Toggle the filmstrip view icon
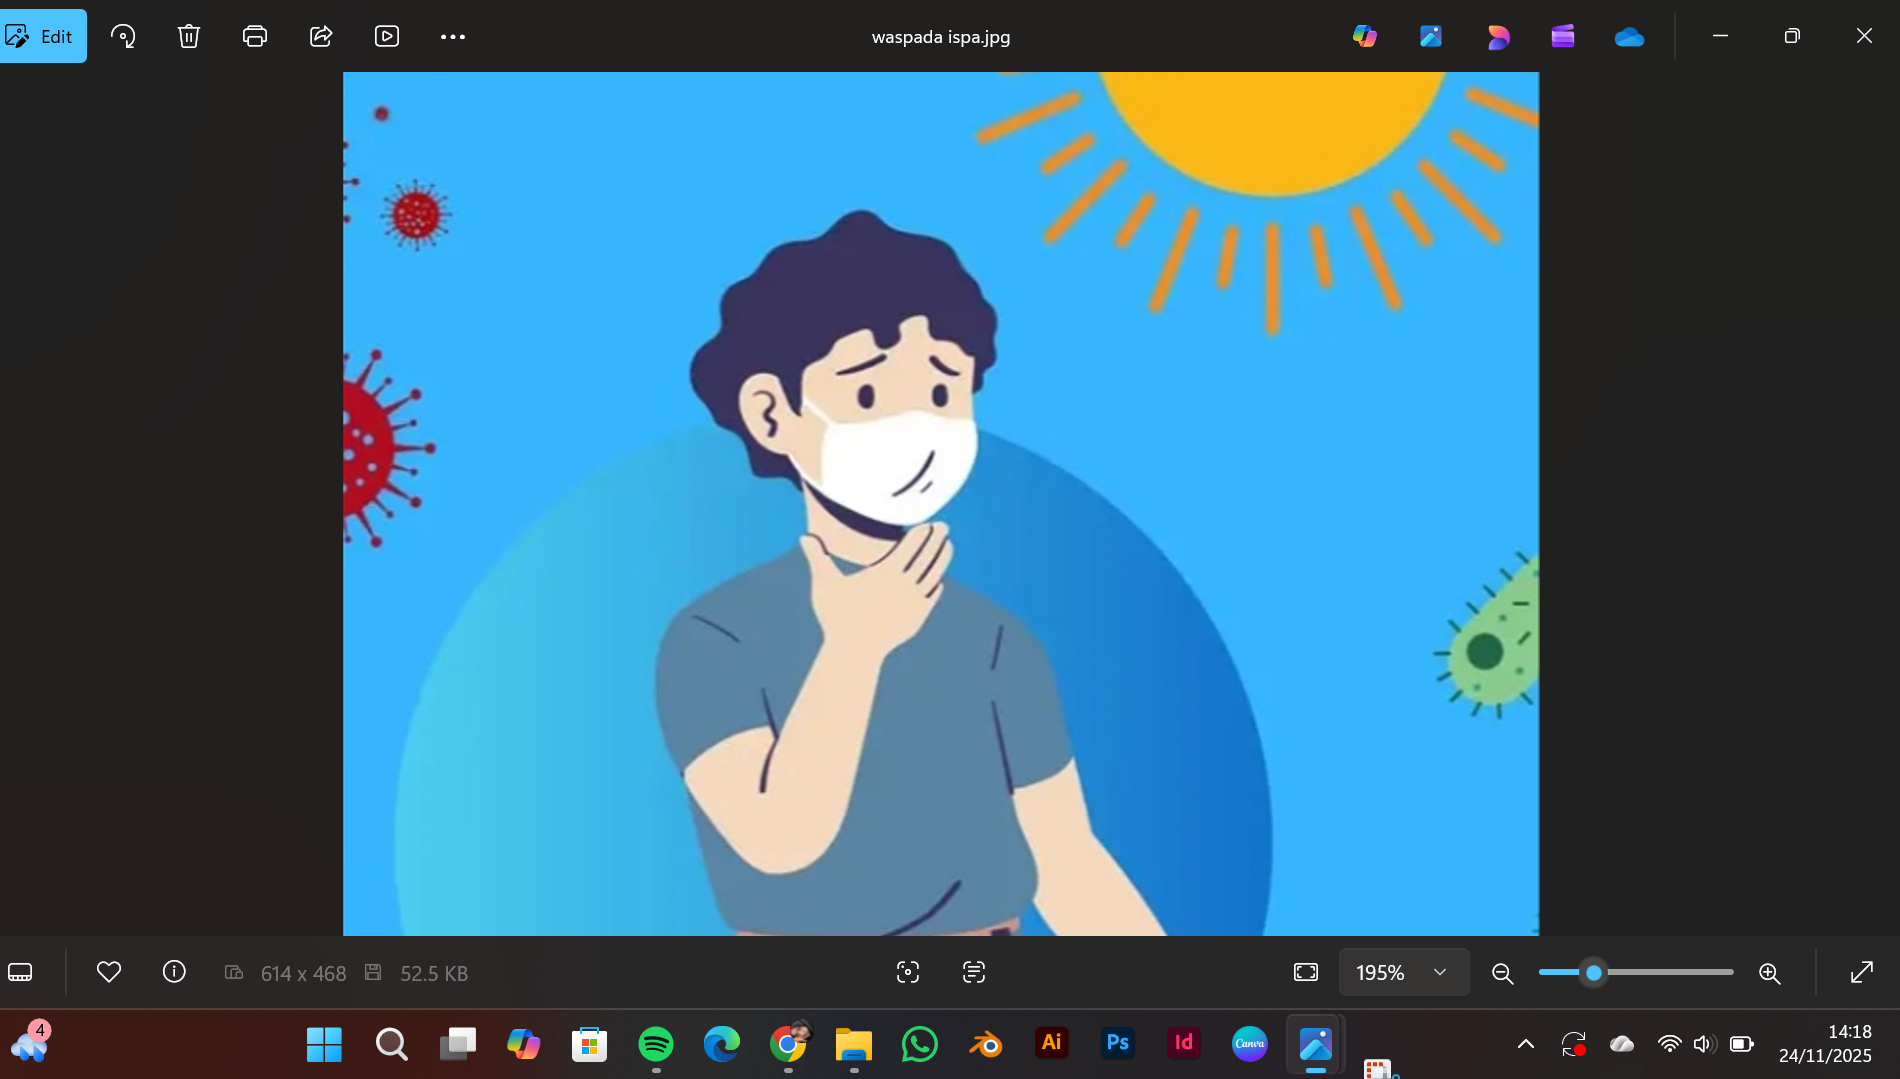The height and width of the screenshot is (1079, 1900). click(x=20, y=972)
